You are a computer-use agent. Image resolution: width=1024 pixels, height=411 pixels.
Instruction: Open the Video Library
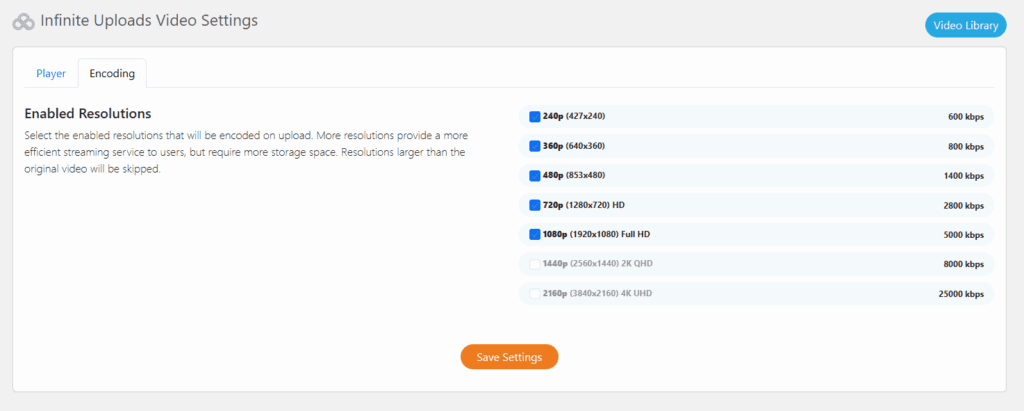click(x=965, y=25)
